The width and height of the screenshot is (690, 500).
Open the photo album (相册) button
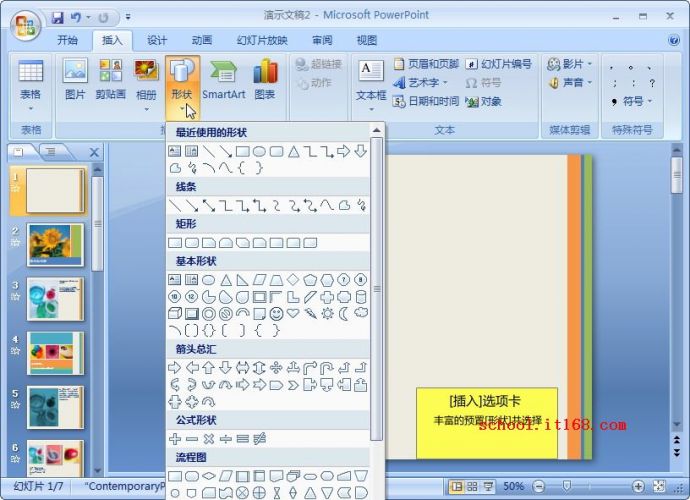click(x=147, y=85)
